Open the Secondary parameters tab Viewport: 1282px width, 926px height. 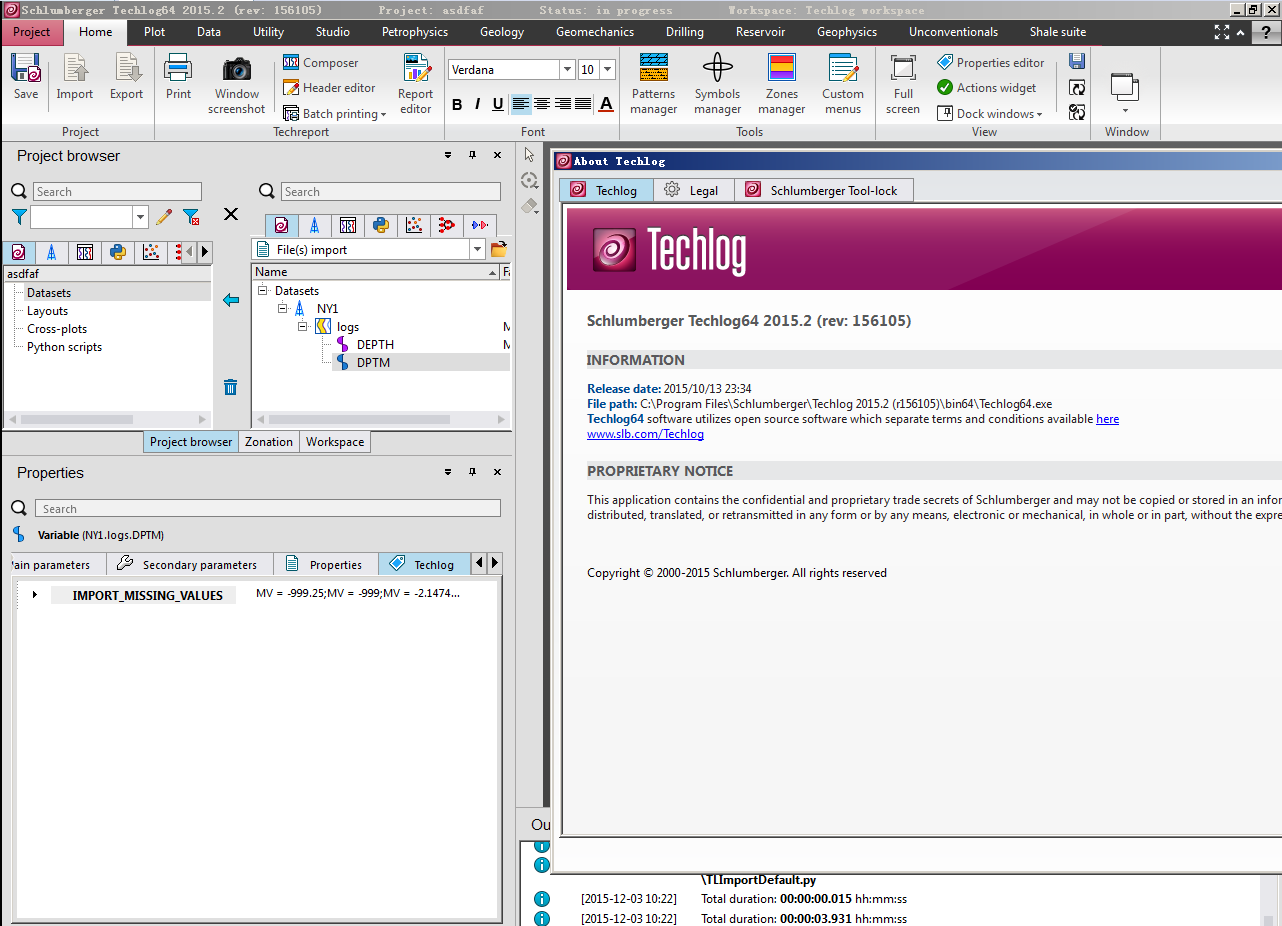[x=188, y=564]
